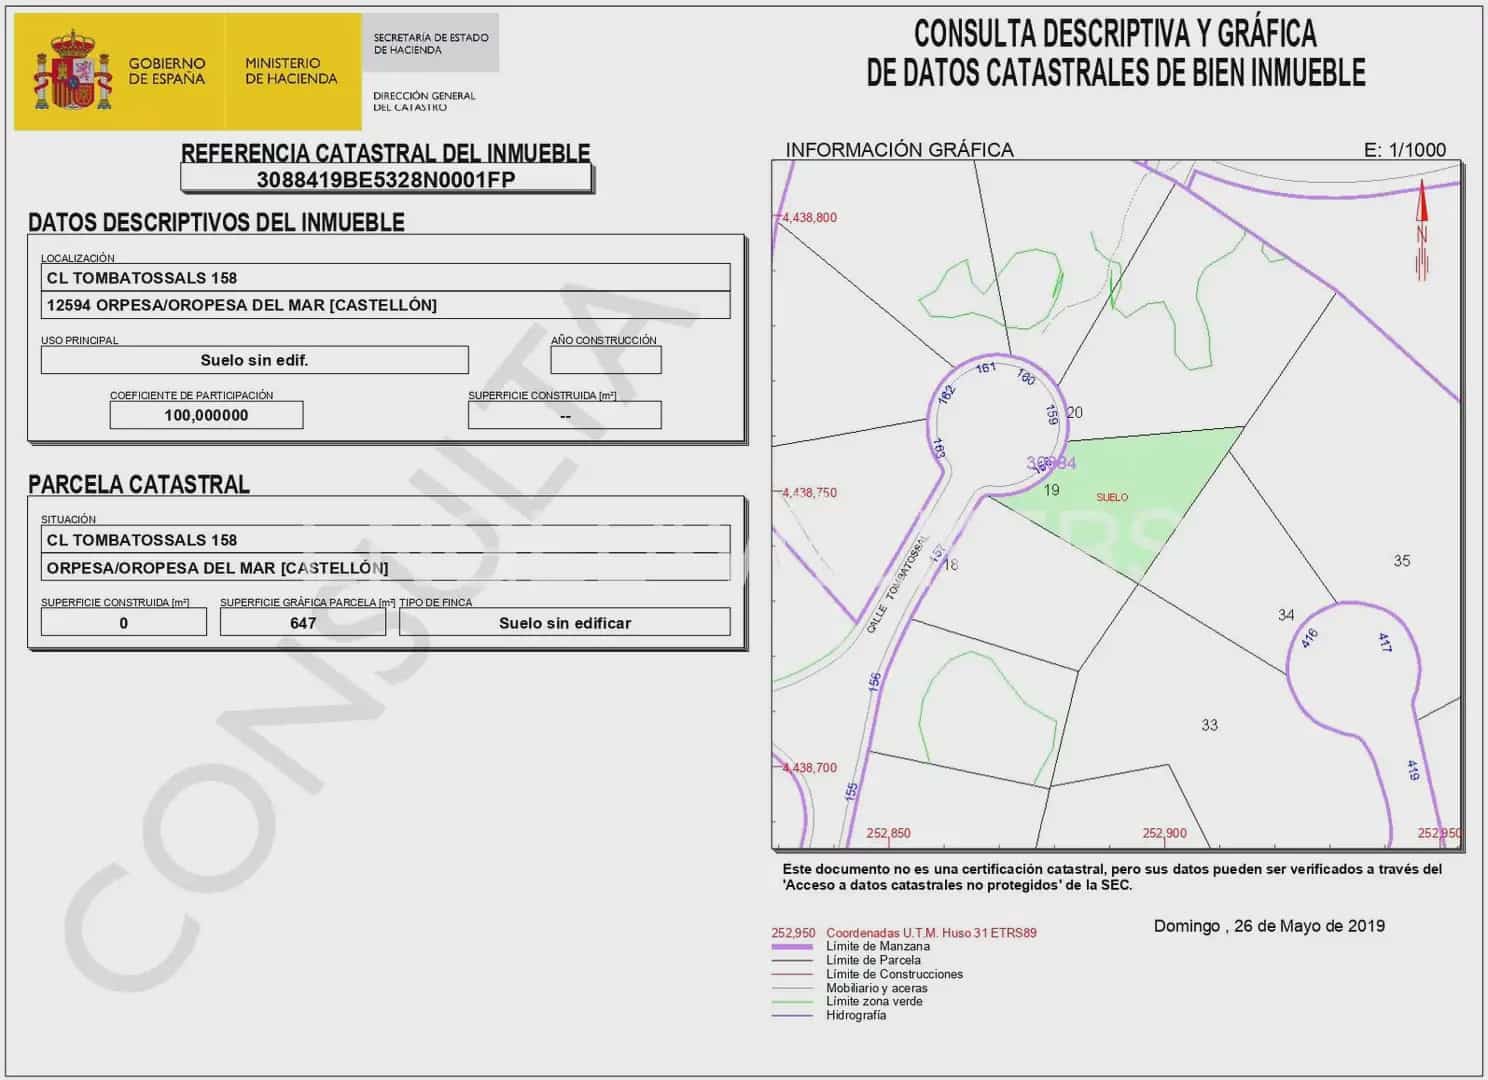Click the Límite de Parcela legend entry

873,960
